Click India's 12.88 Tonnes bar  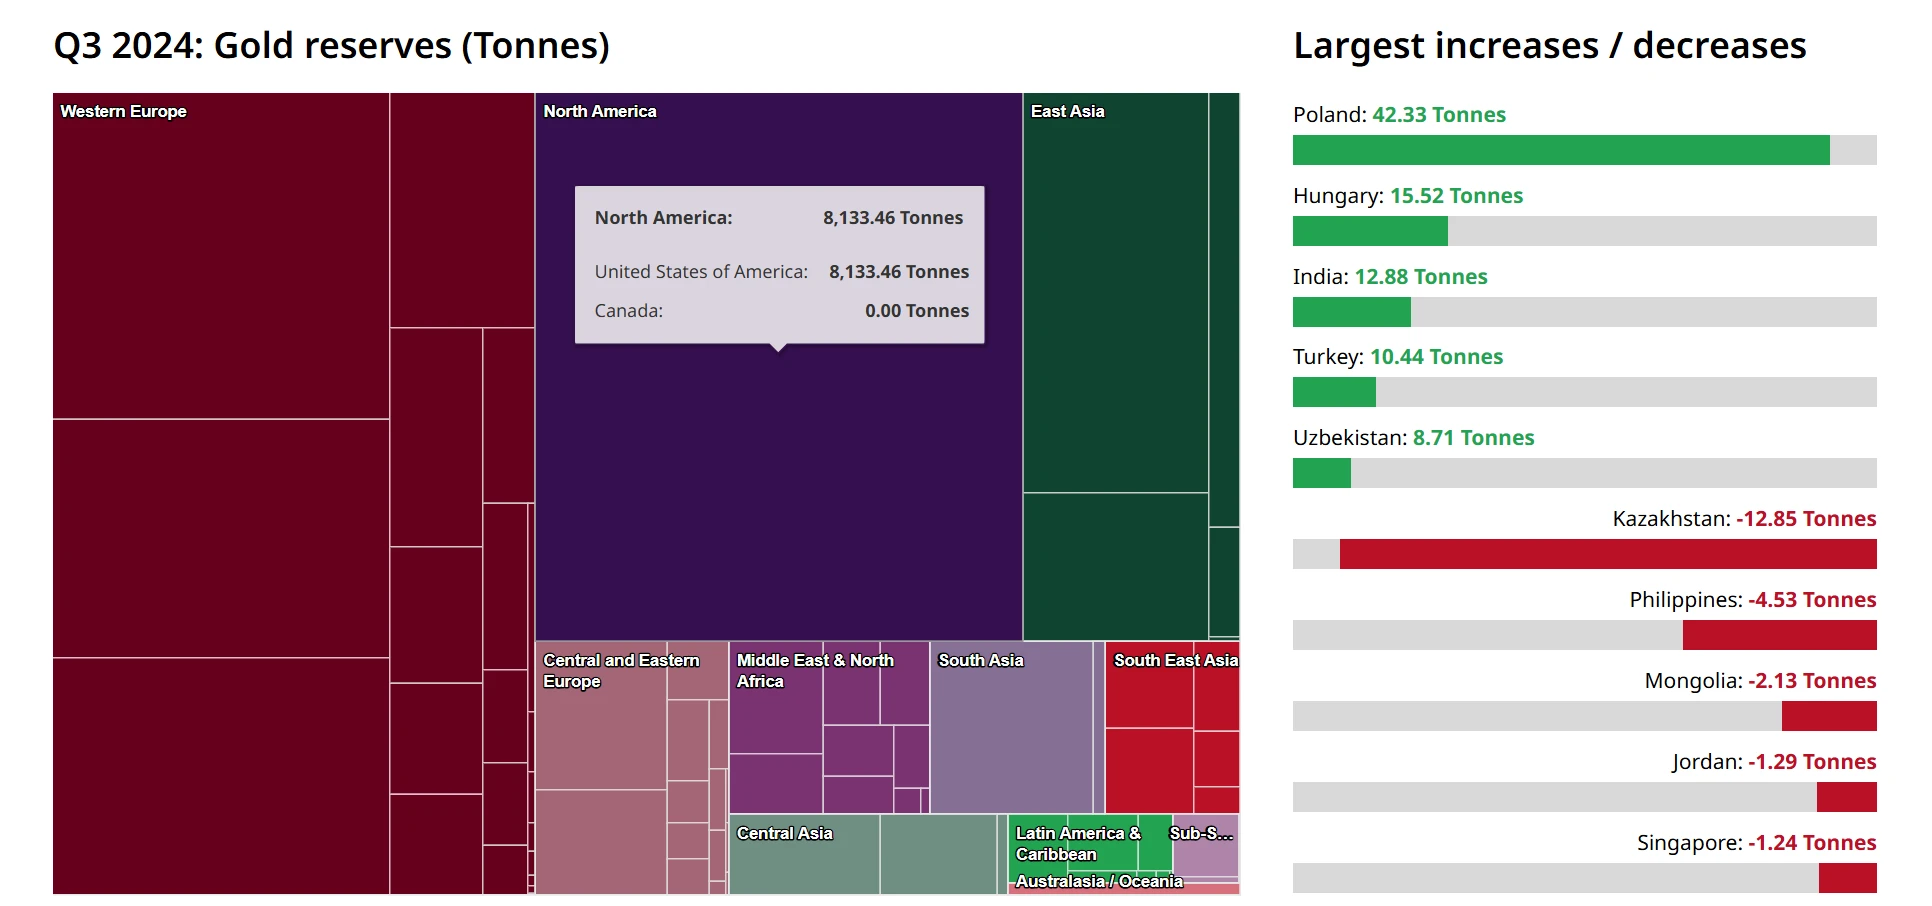[x=1351, y=312]
